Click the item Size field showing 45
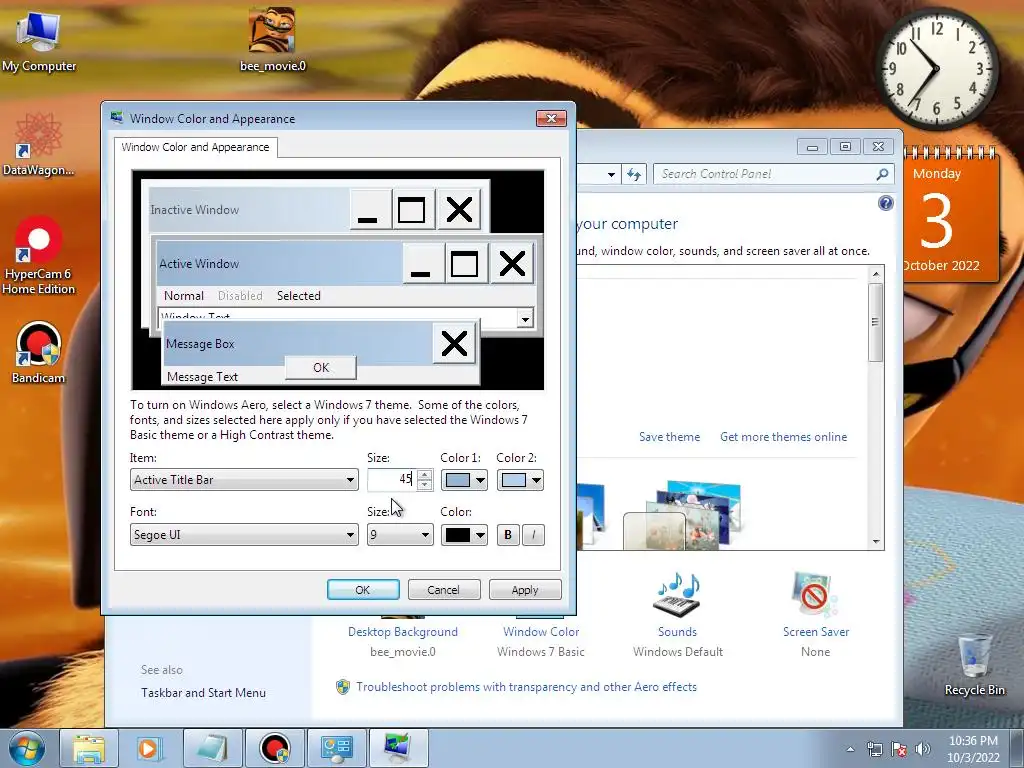Screen dimensions: 1024x768 coord(392,480)
